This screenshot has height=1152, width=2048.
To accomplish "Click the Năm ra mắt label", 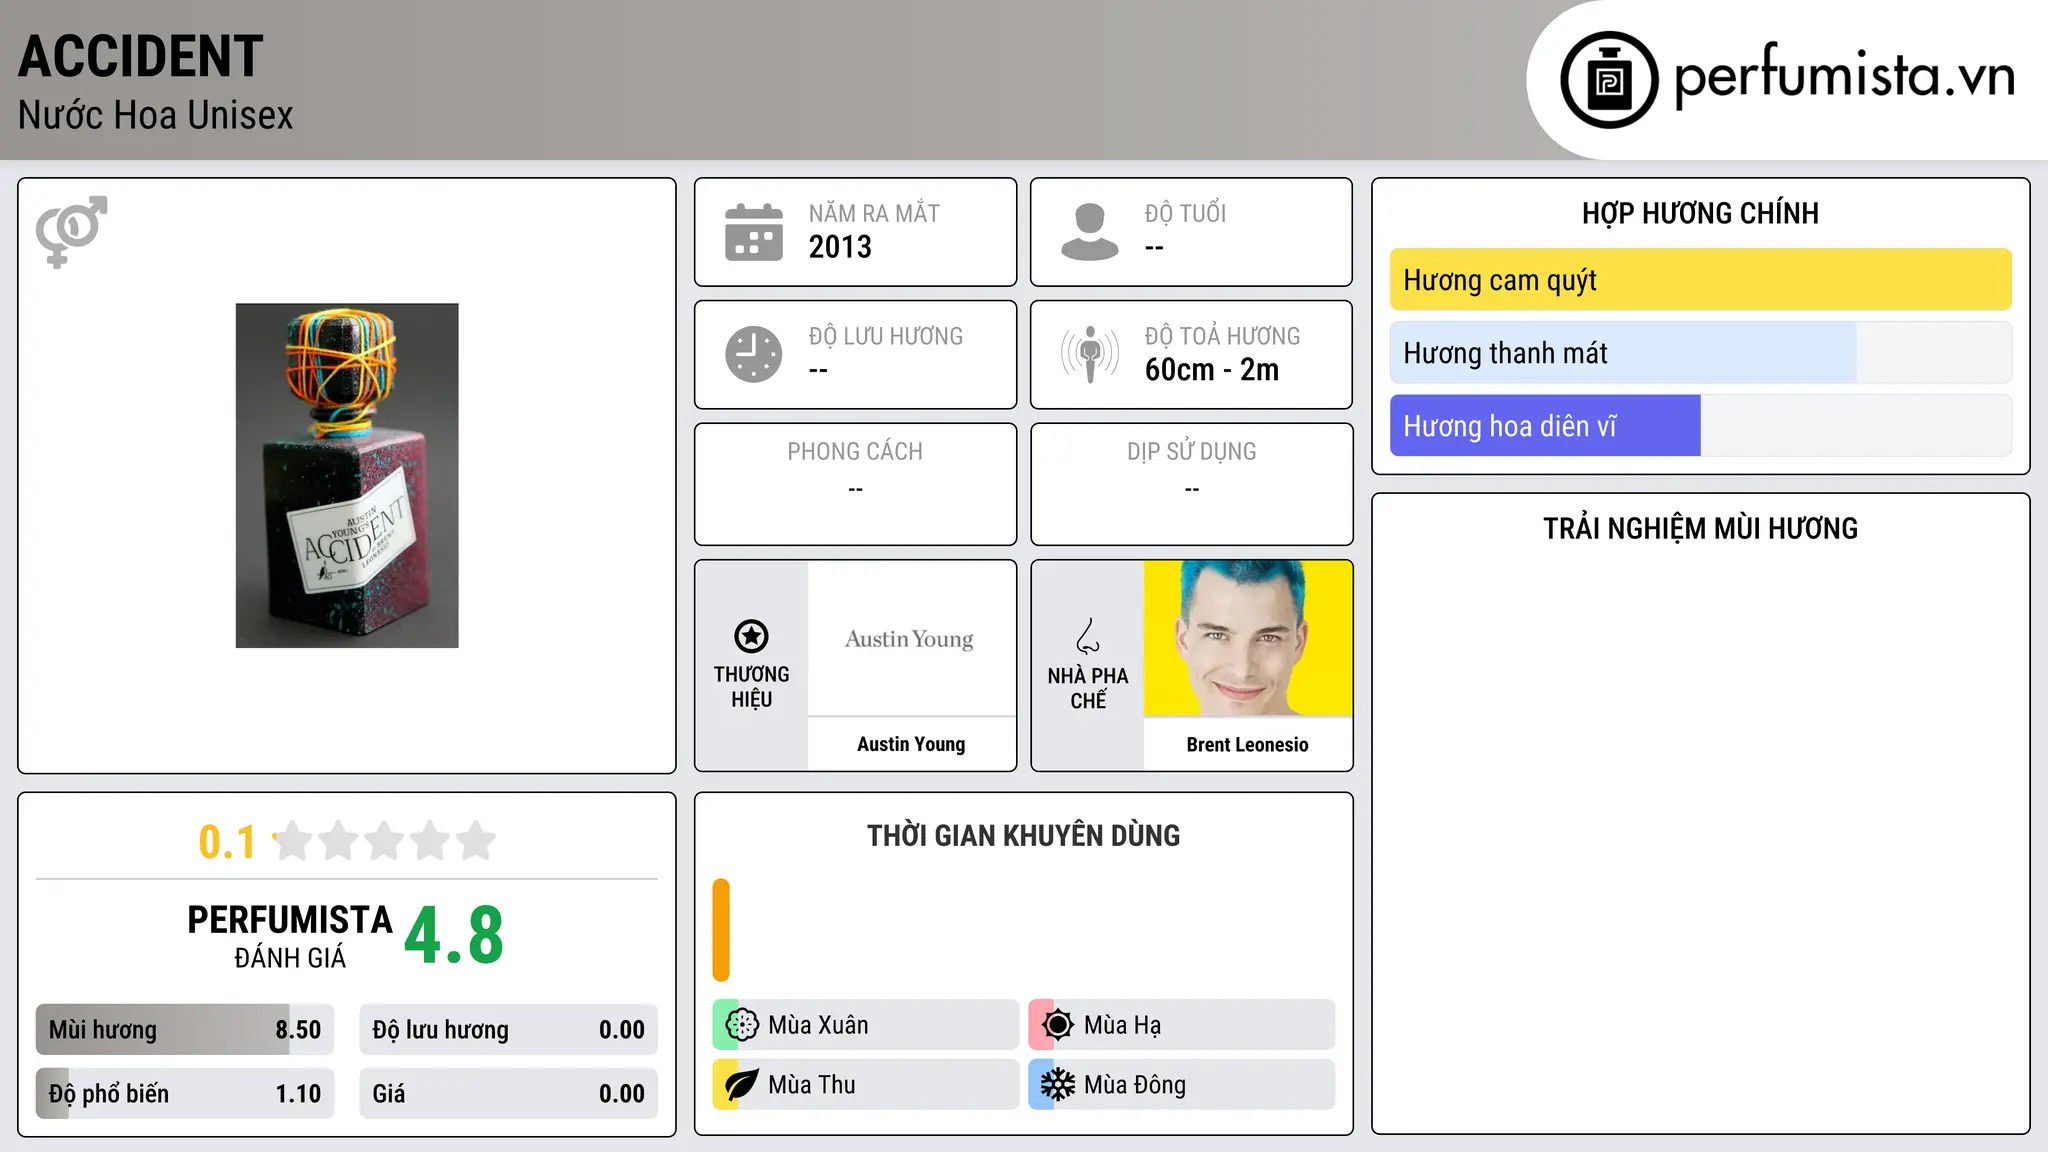I will 874,213.
